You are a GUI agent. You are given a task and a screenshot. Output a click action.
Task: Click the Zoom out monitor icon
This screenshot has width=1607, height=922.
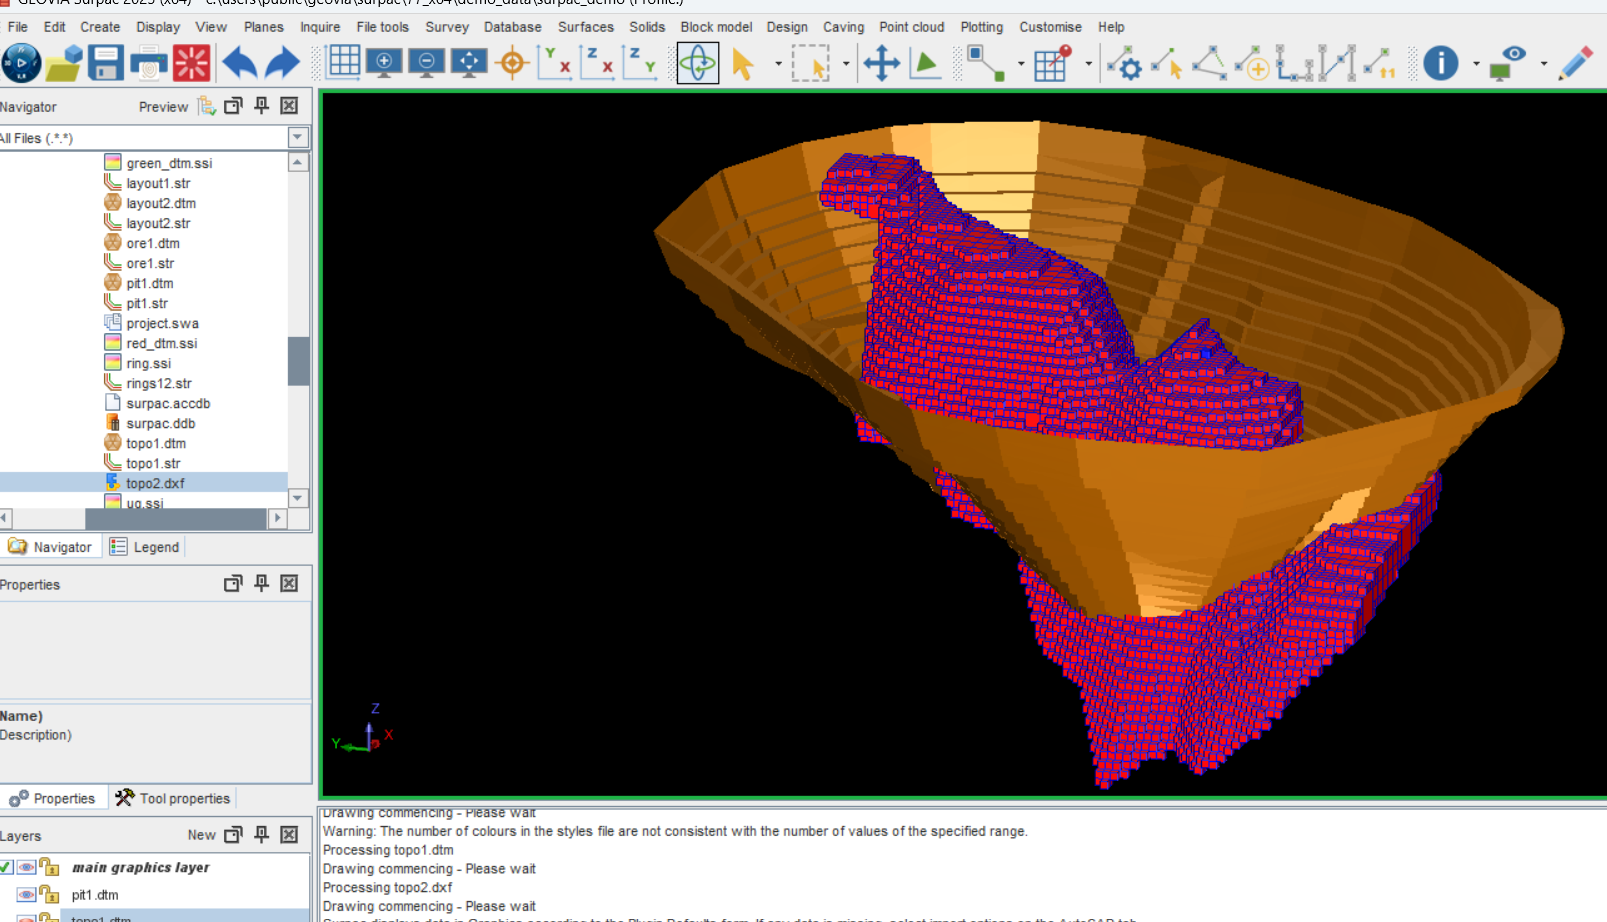[427, 63]
